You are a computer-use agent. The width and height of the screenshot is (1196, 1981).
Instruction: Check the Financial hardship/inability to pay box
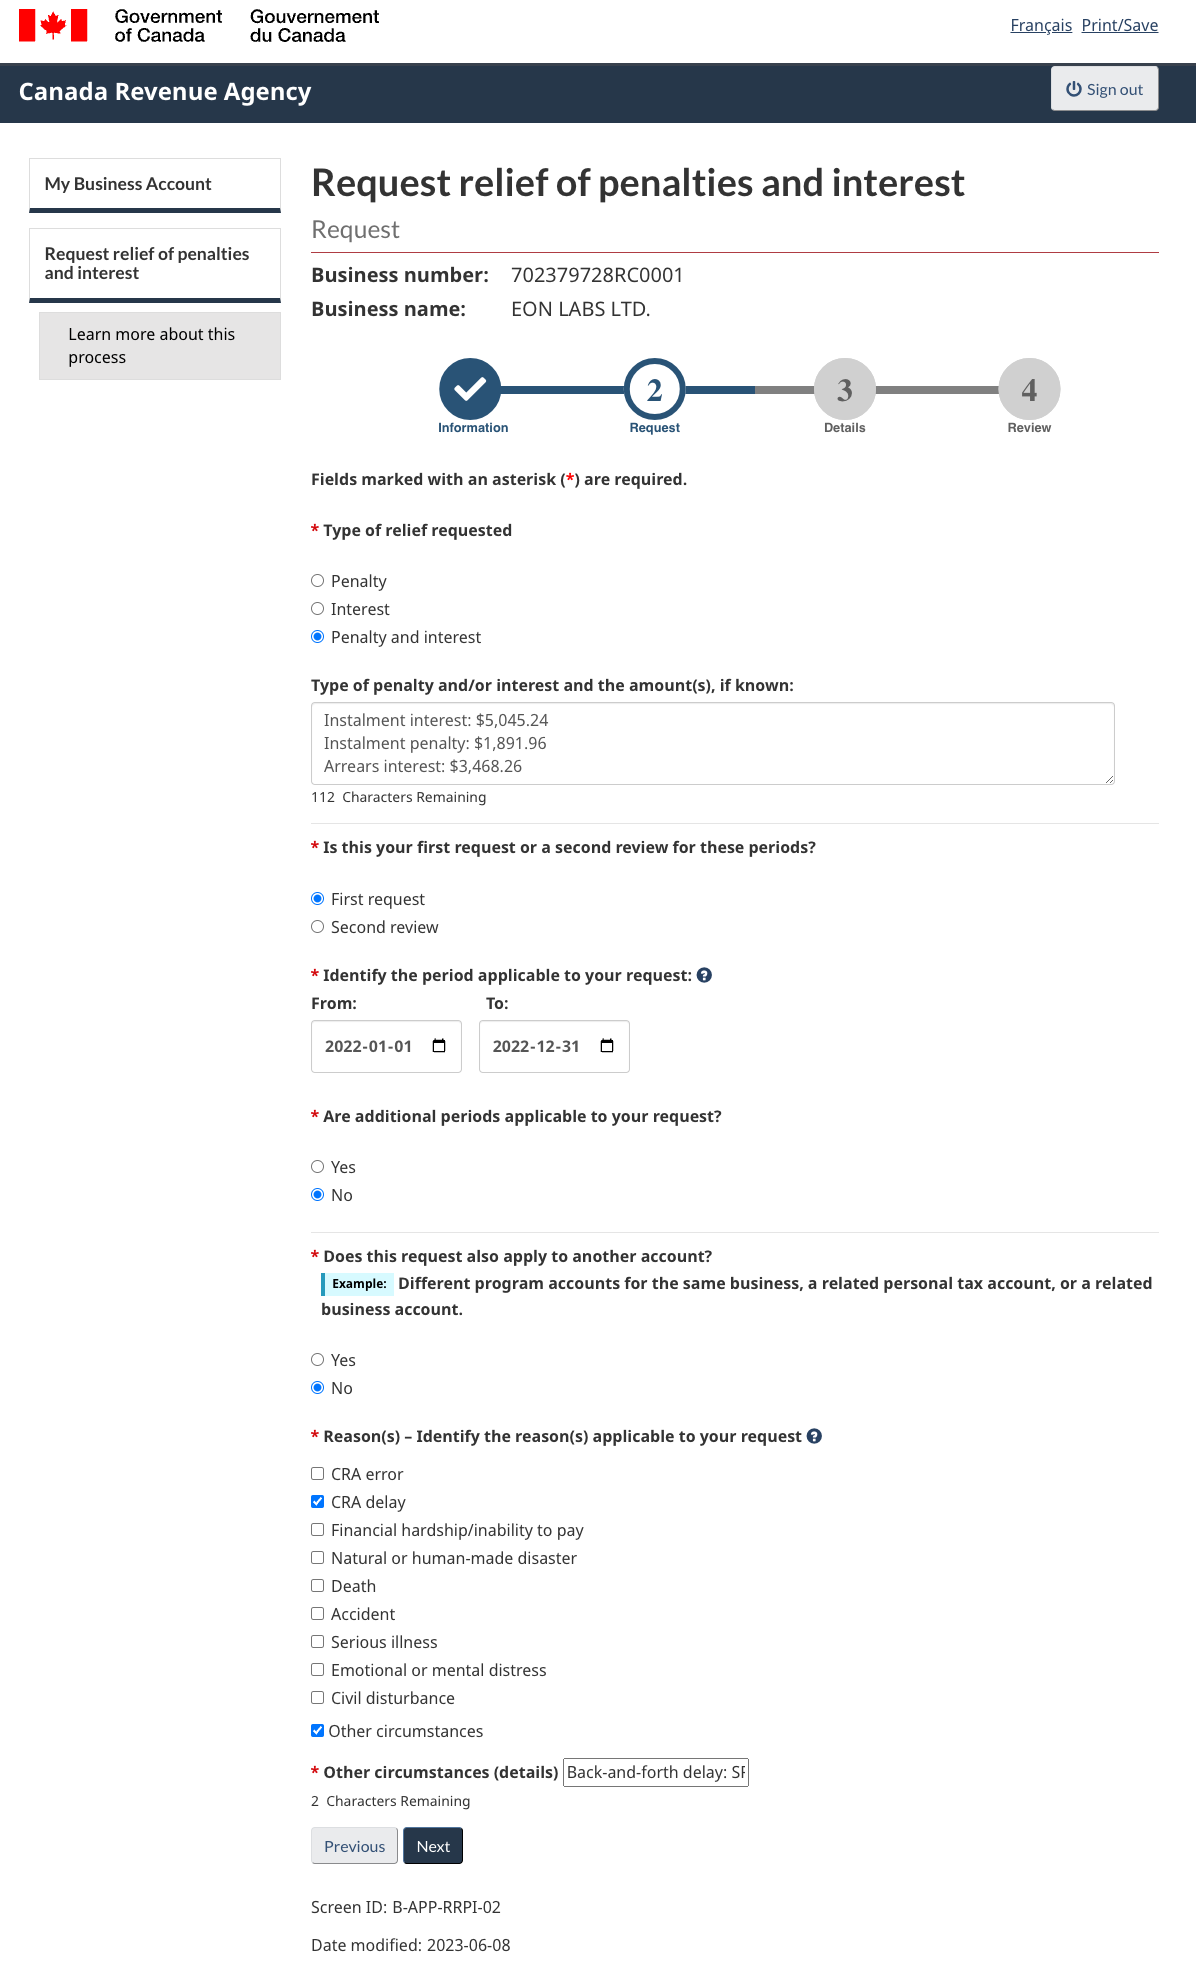318,1530
